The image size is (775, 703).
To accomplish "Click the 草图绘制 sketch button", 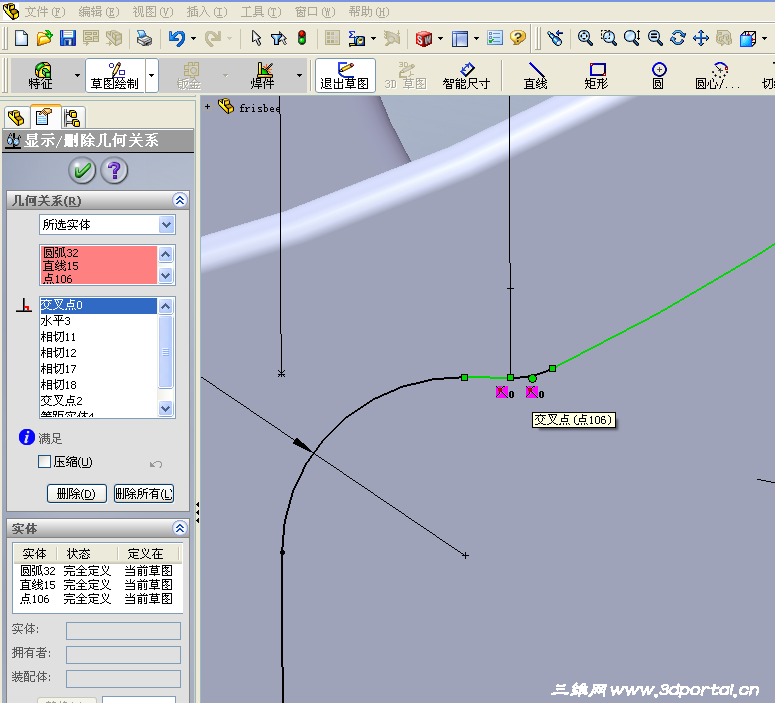I will (x=115, y=76).
